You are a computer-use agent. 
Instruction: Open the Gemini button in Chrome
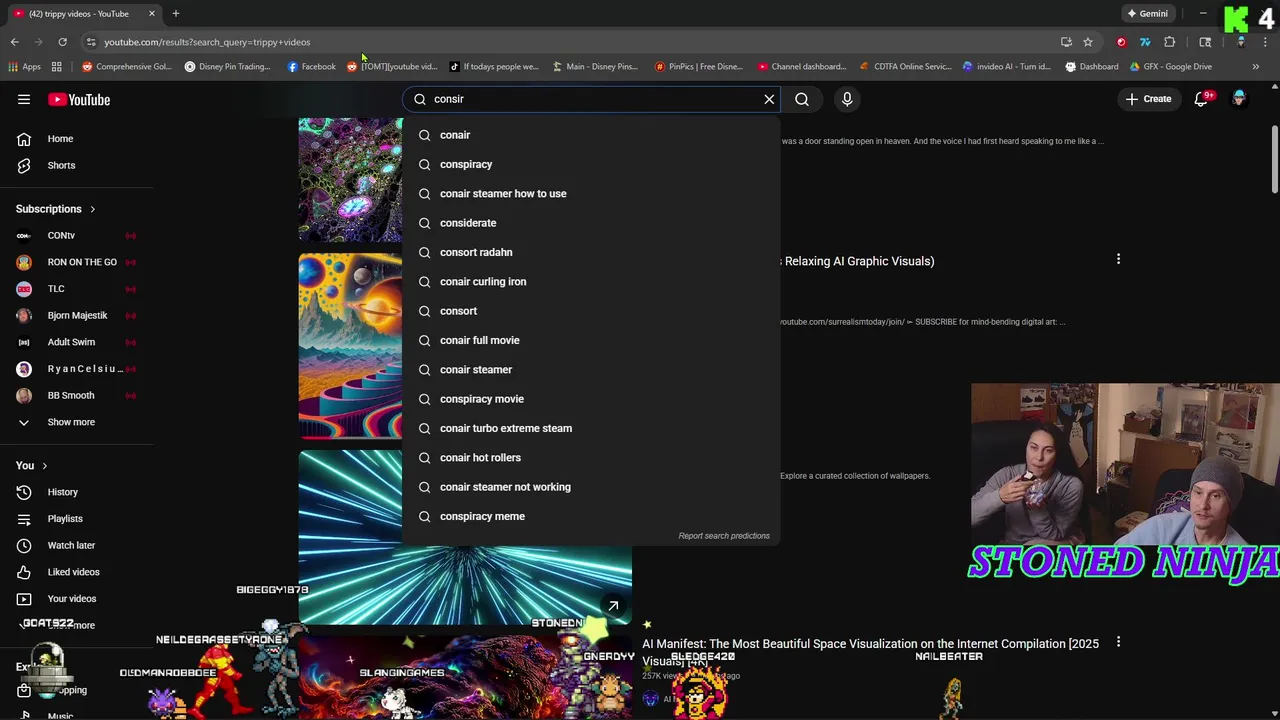point(1147,14)
